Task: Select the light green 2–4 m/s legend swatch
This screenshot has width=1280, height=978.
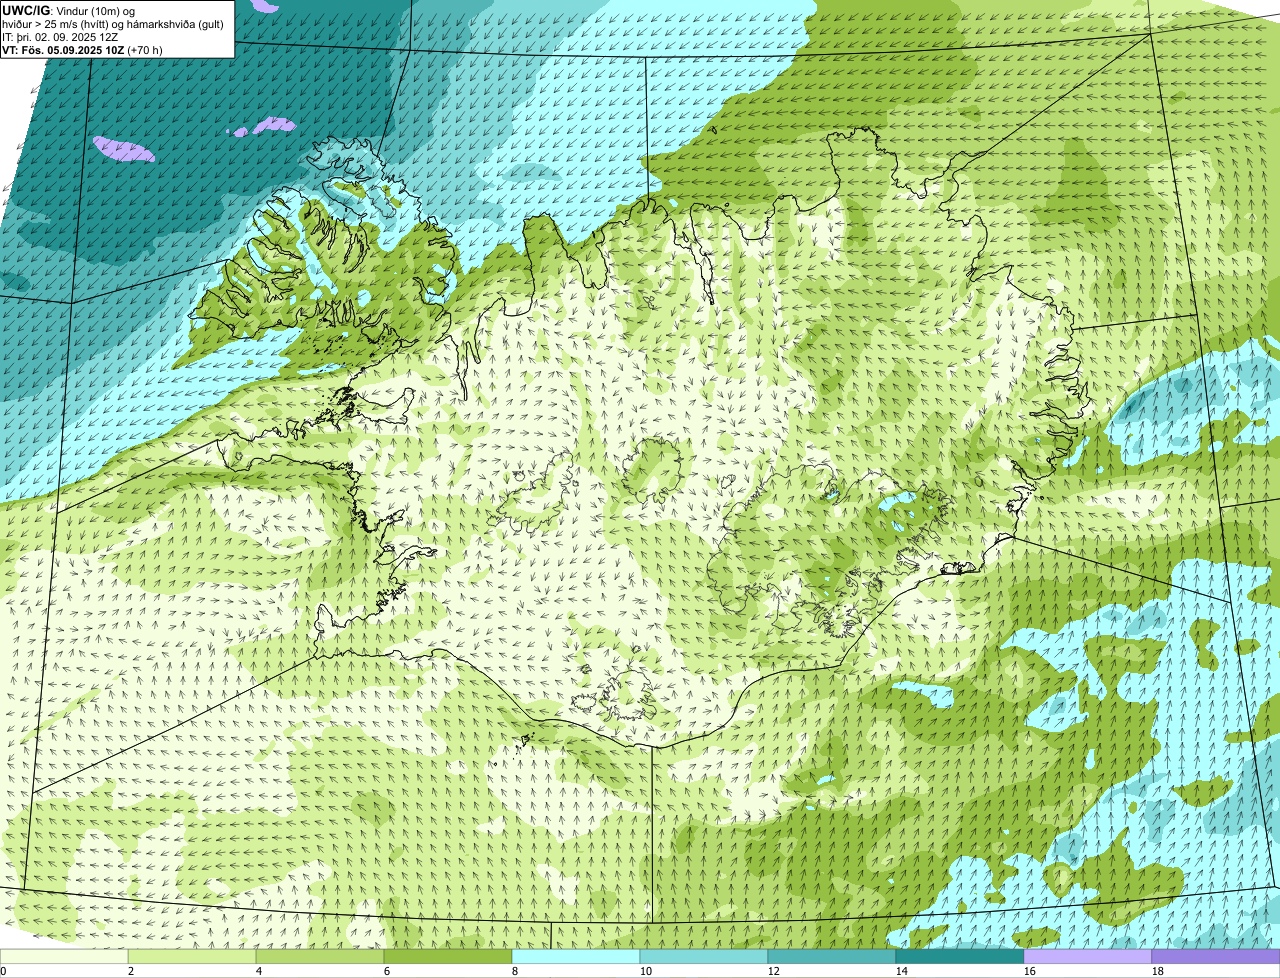Action: coord(192,956)
